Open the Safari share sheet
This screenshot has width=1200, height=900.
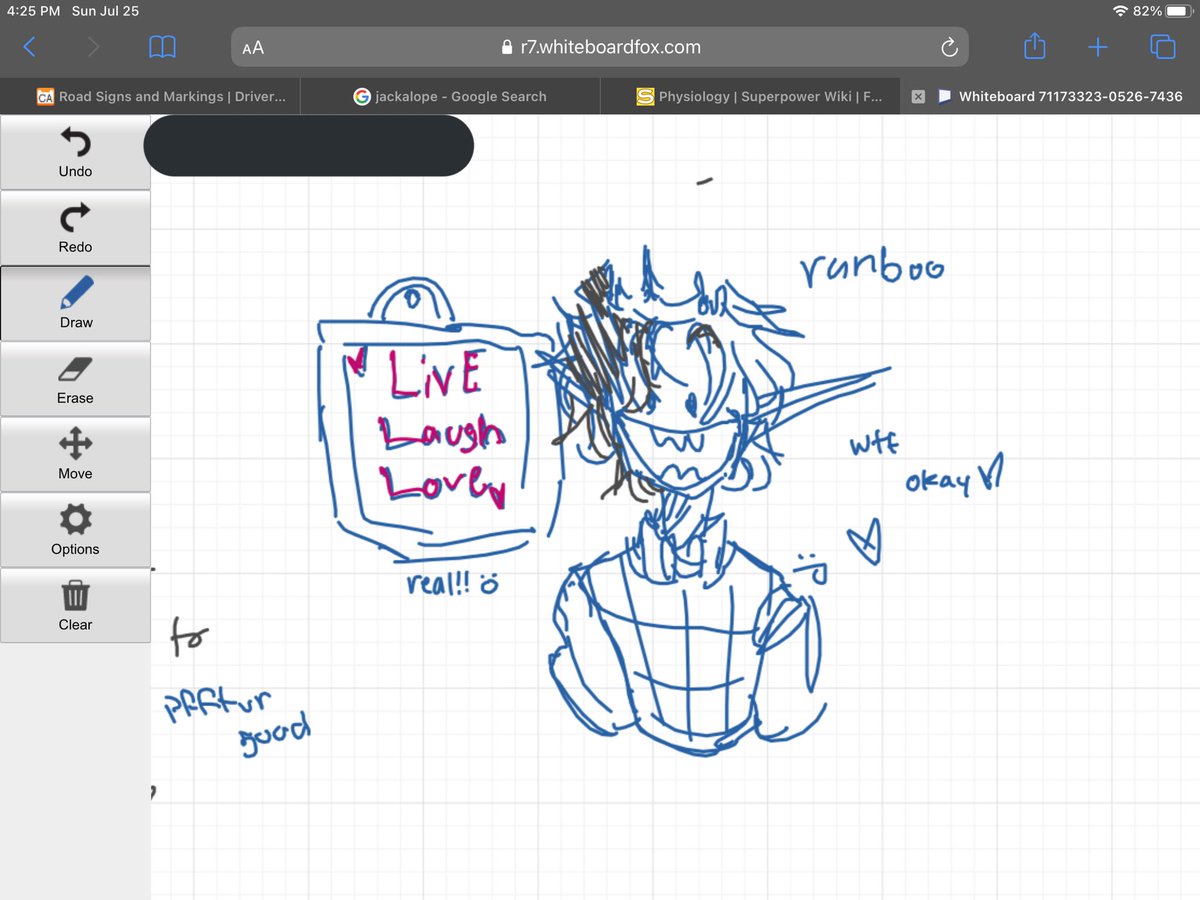(1035, 46)
